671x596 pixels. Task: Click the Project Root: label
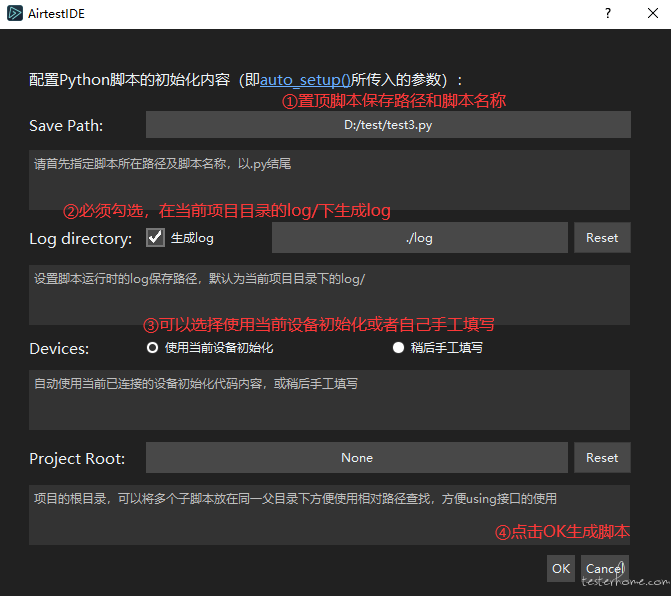[x=77, y=459]
